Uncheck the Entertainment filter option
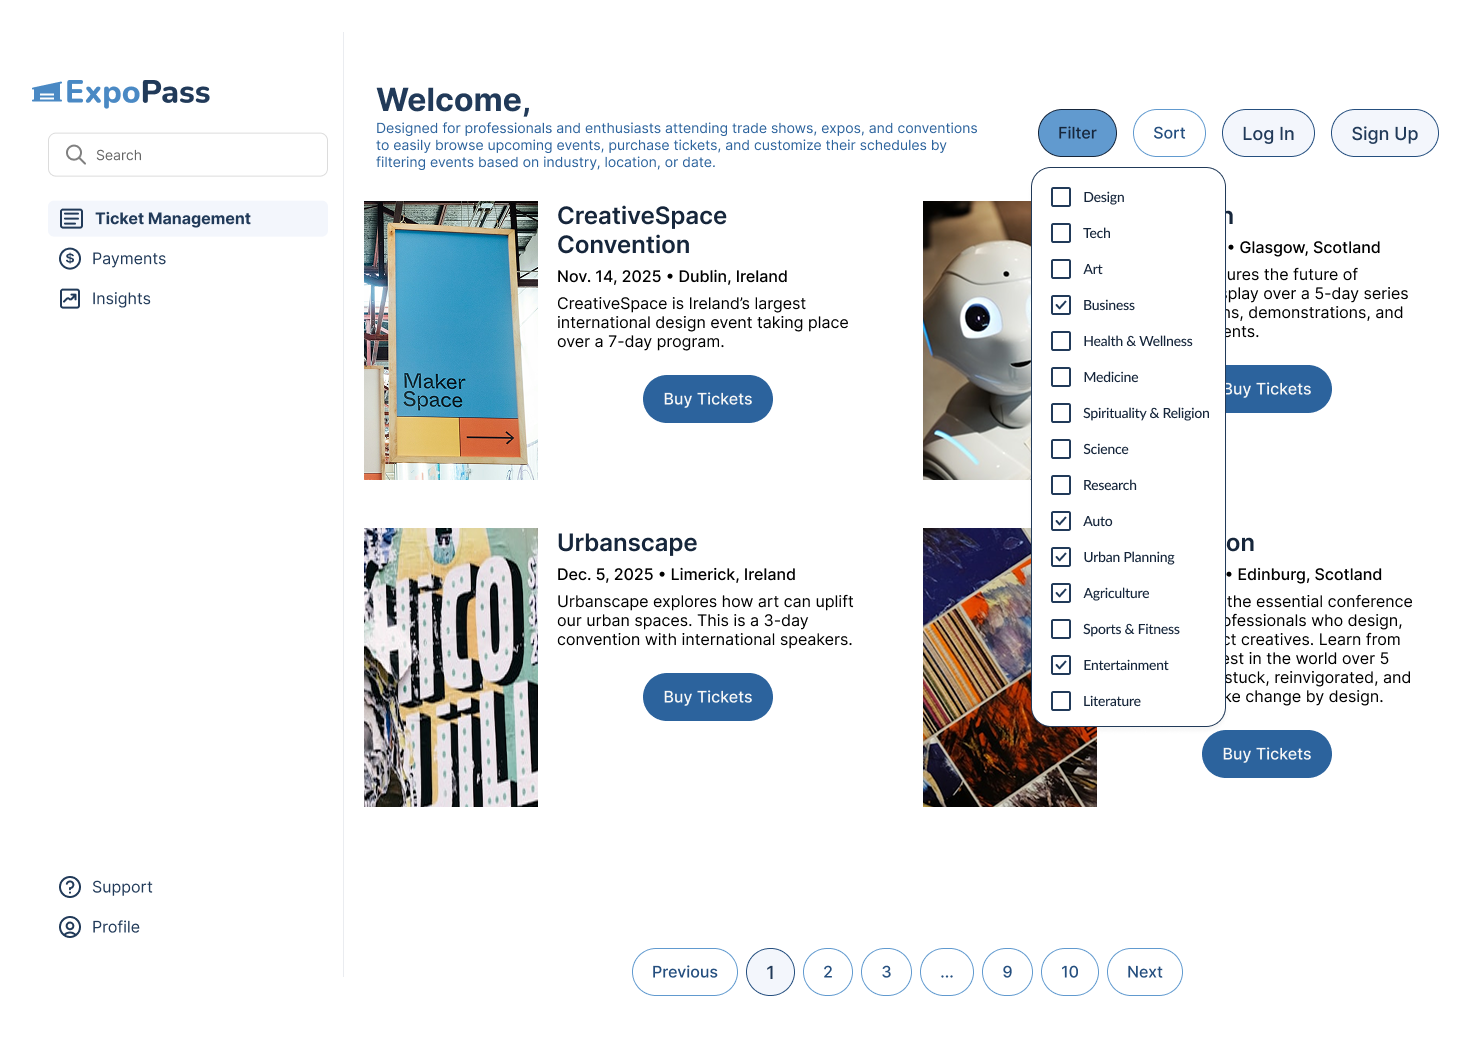The width and height of the screenshot is (1471, 1046). 1061,665
